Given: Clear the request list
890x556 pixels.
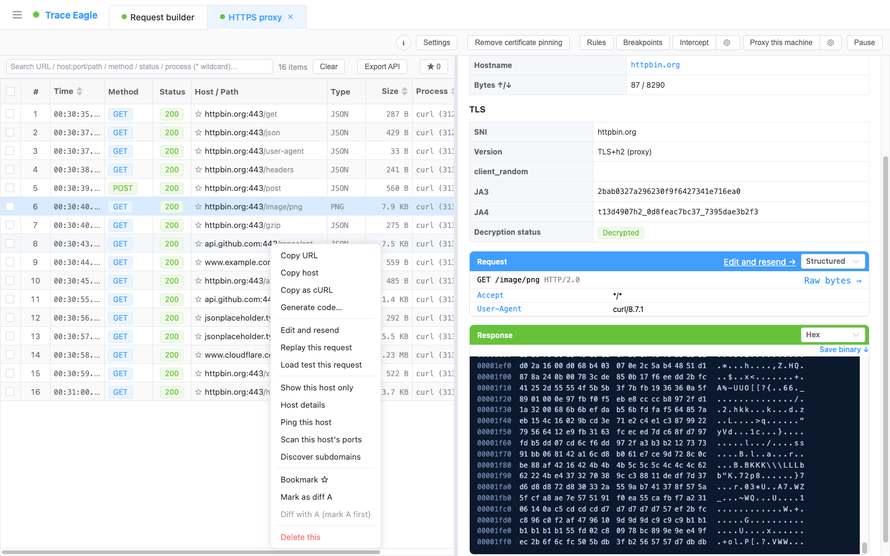Looking at the screenshot, I should (329, 66).
